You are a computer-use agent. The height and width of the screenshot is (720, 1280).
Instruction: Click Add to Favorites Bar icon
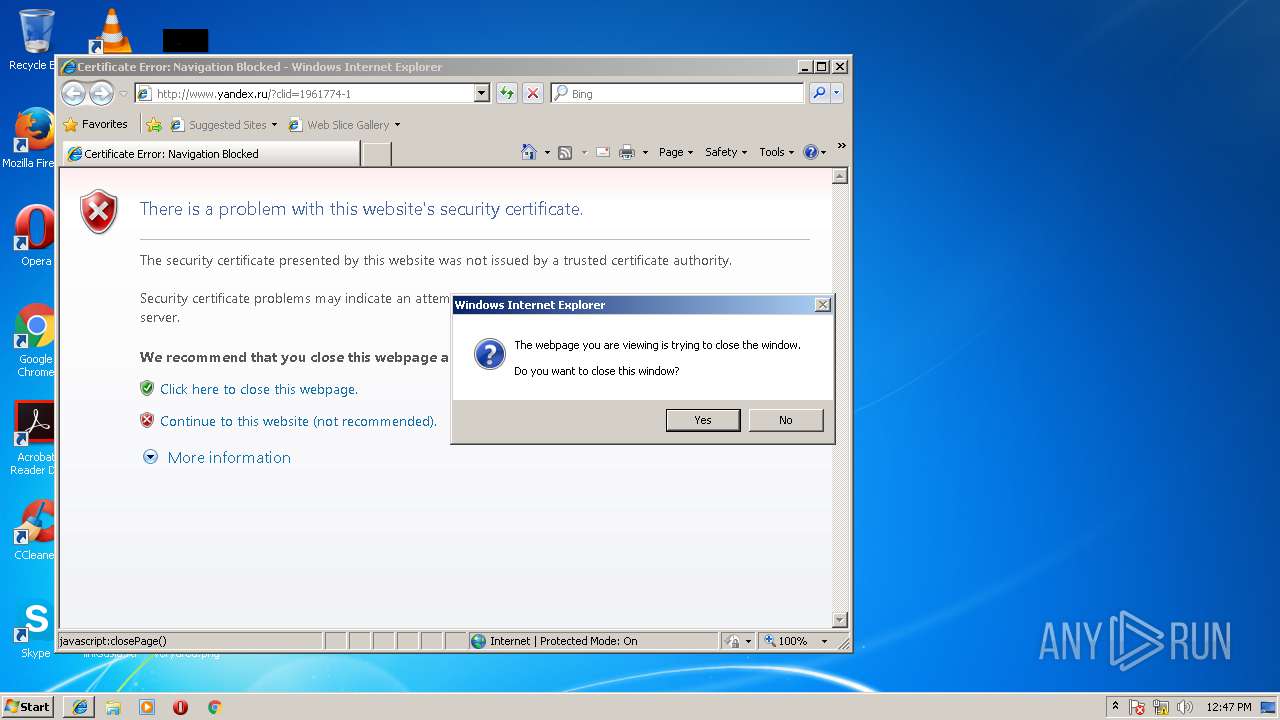click(x=154, y=125)
